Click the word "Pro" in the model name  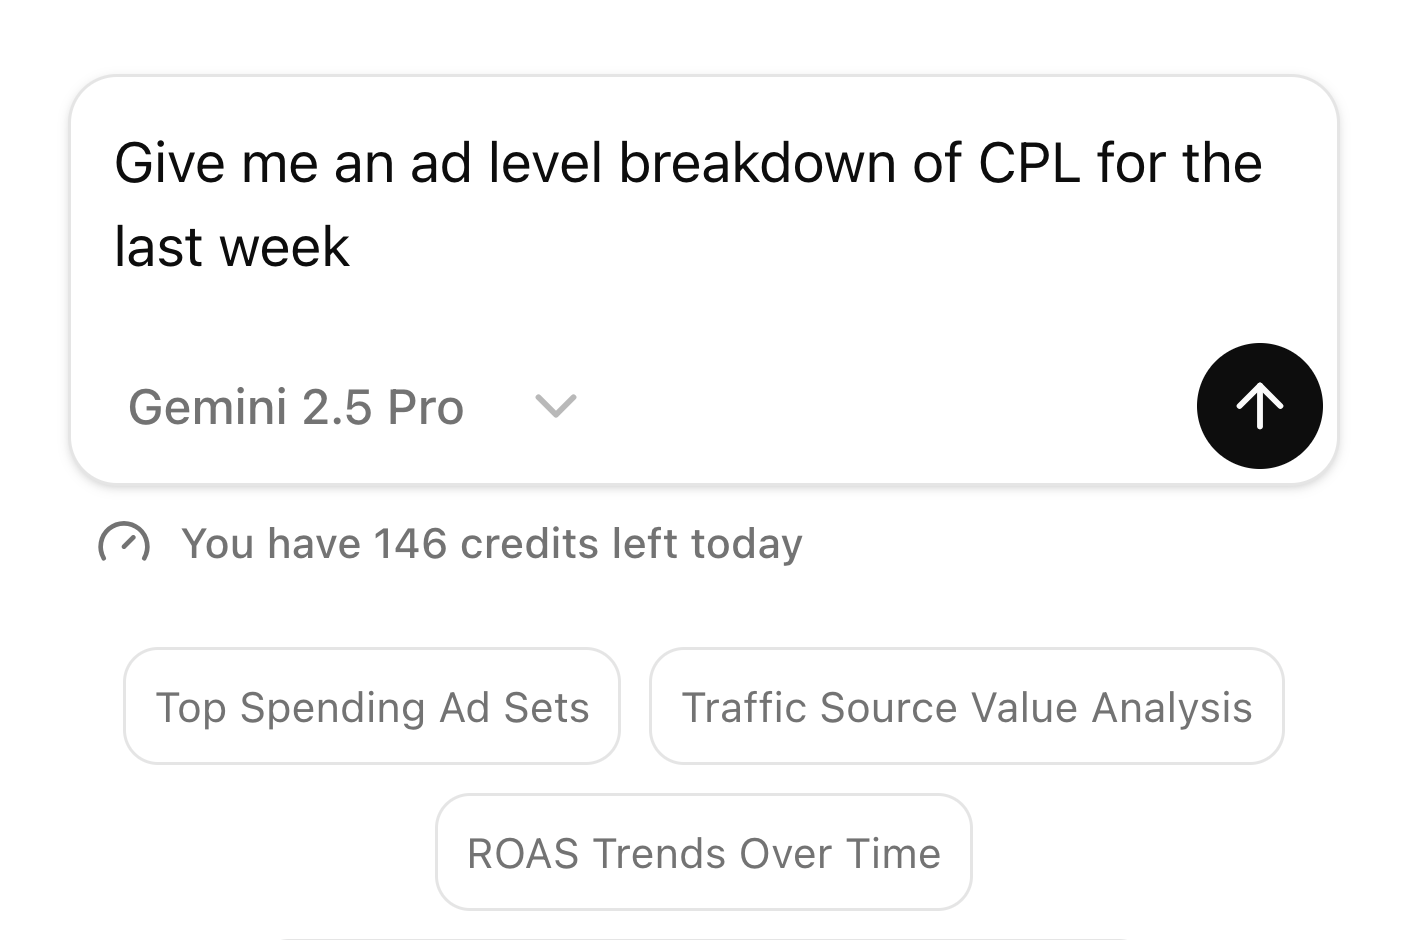(426, 407)
